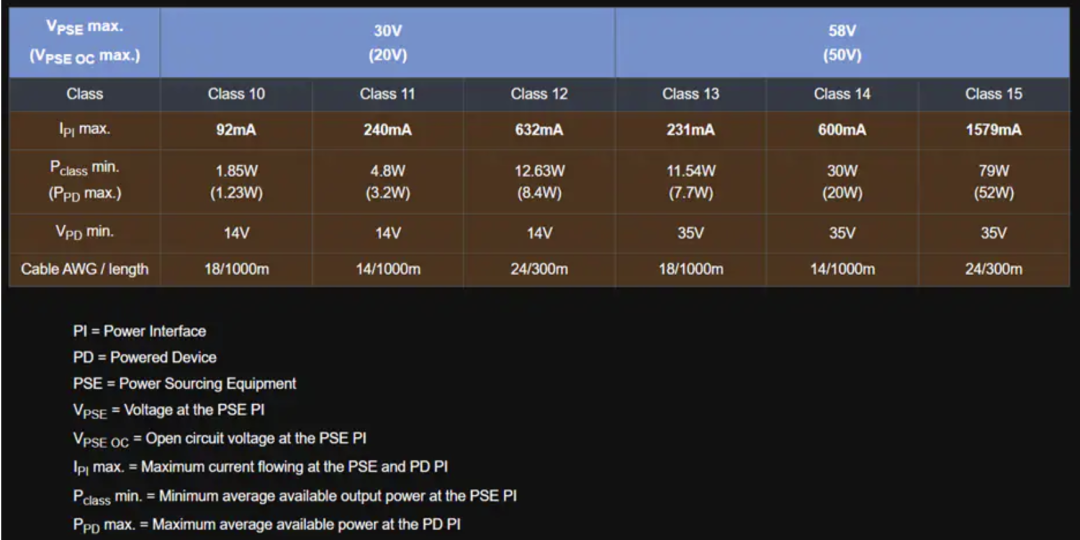Image resolution: width=1080 pixels, height=540 pixels.
Task: Select the 92mA current cell
Action: 236,130
